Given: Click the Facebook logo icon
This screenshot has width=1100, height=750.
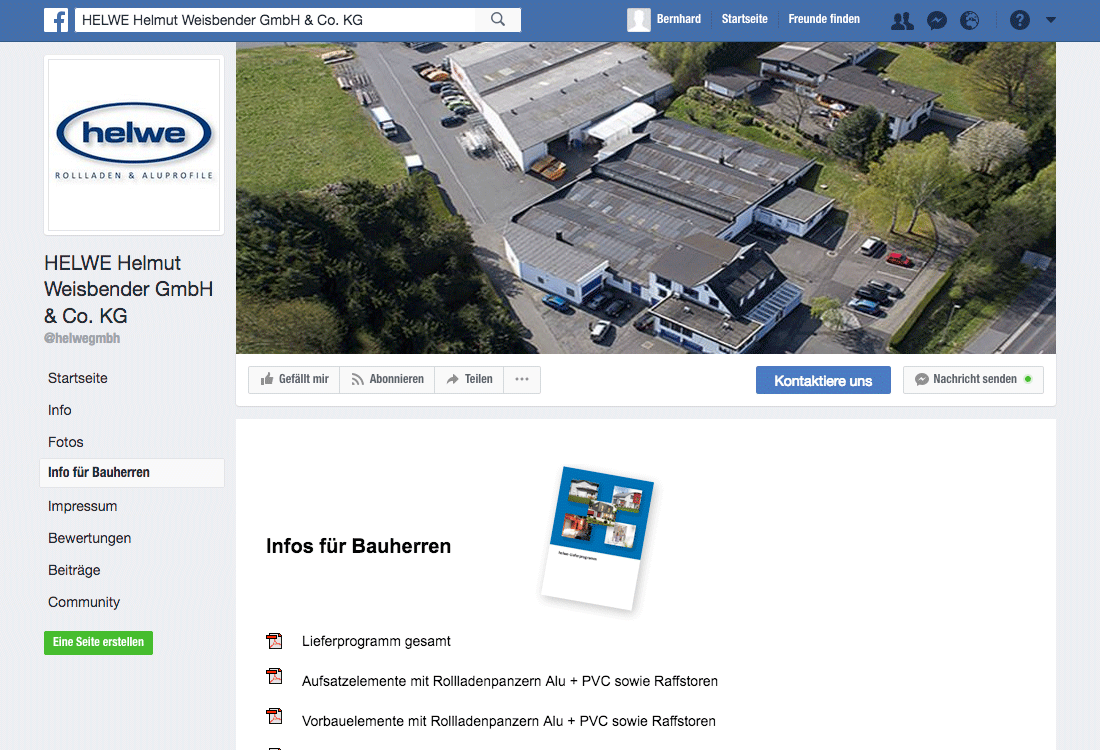Looking at the screenshot, I should 56,20.
